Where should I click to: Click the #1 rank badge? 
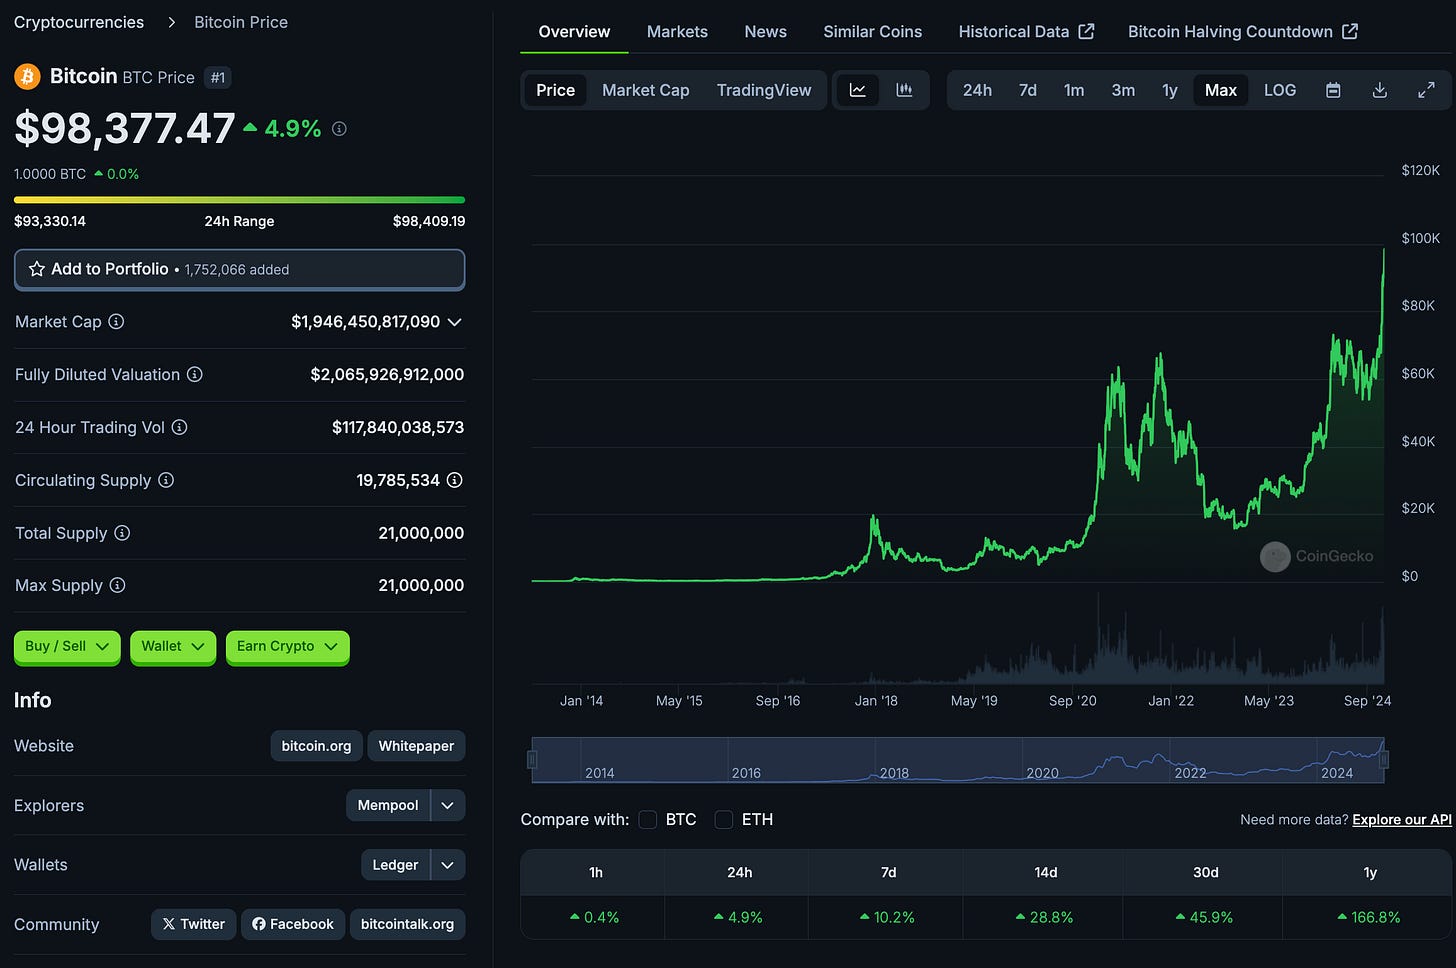coord(217,77)
